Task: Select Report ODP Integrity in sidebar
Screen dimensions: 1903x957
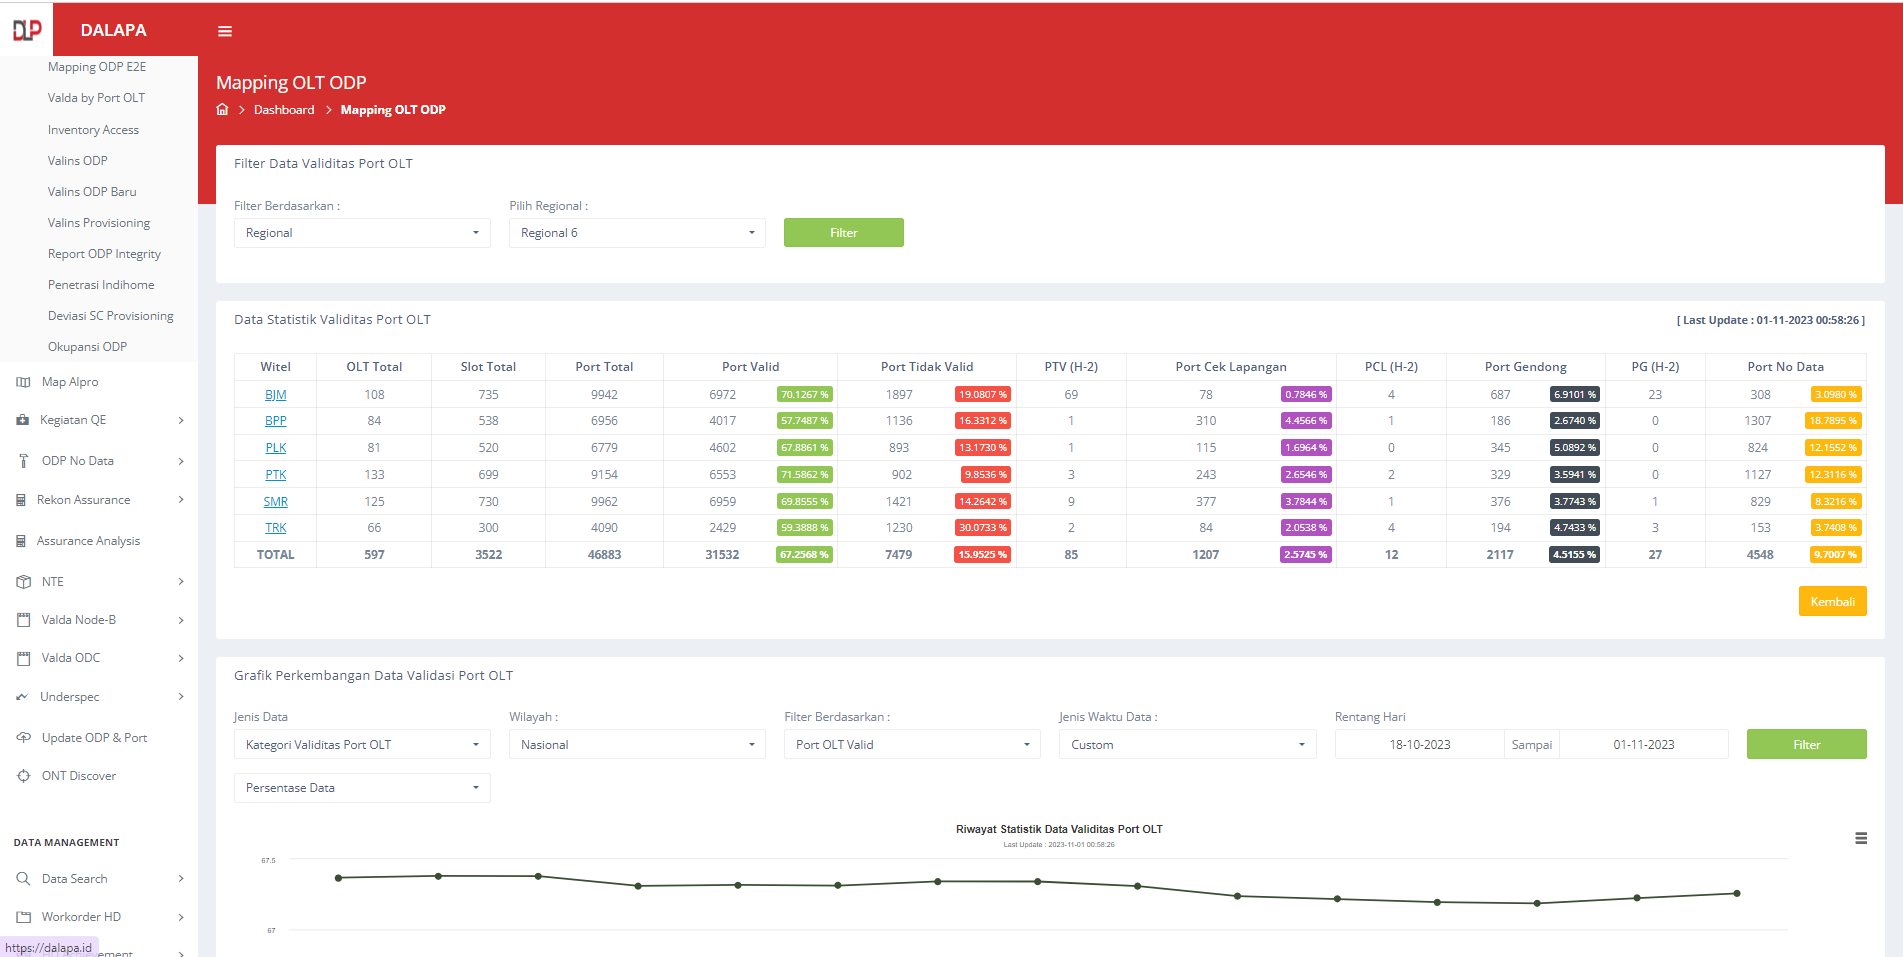Action: [x=104, y=254]
